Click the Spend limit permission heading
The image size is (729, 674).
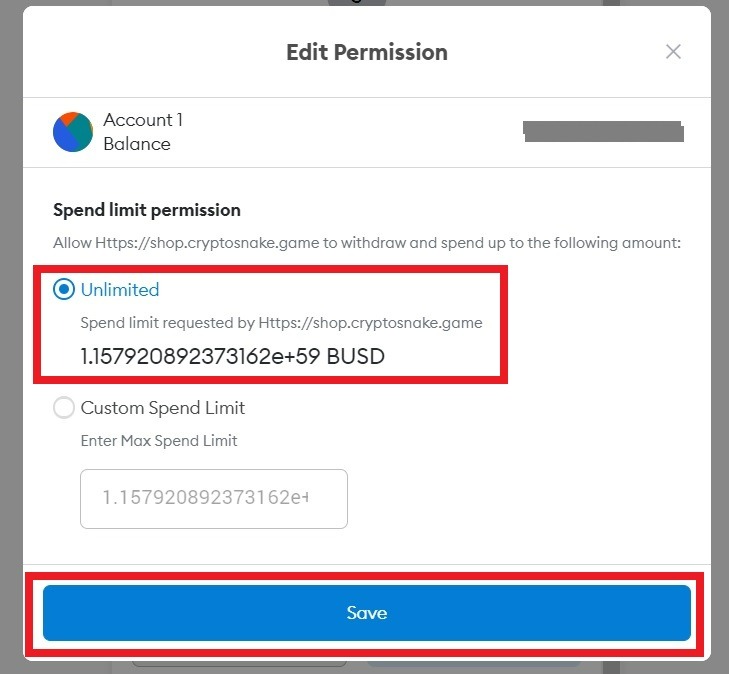[147, 210]
